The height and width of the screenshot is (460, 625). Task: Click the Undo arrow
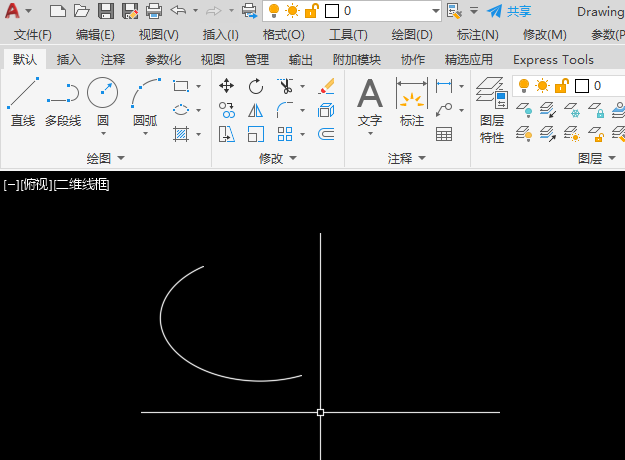178,11
